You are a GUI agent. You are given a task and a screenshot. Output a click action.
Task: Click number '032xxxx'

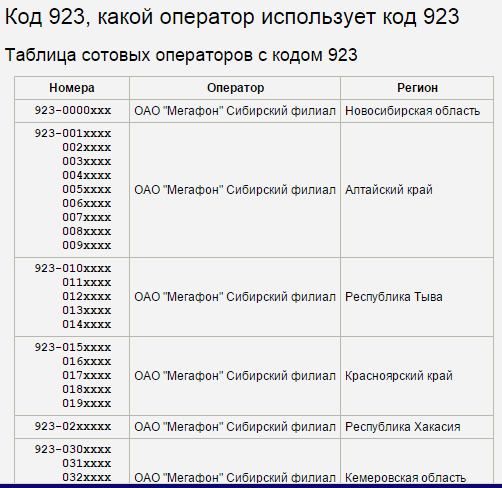tap(87, 477)
